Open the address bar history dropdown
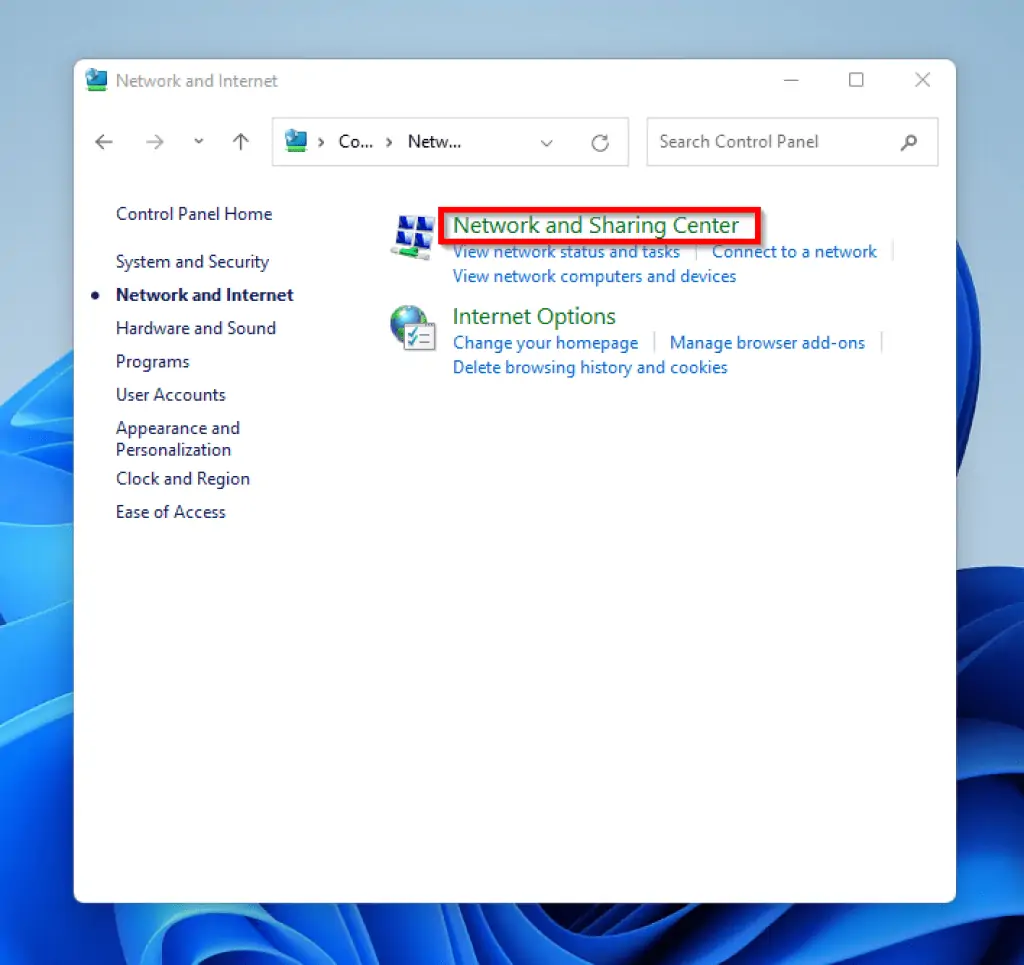This screenshot has width=1024, height=965. (x=546, y=143)
